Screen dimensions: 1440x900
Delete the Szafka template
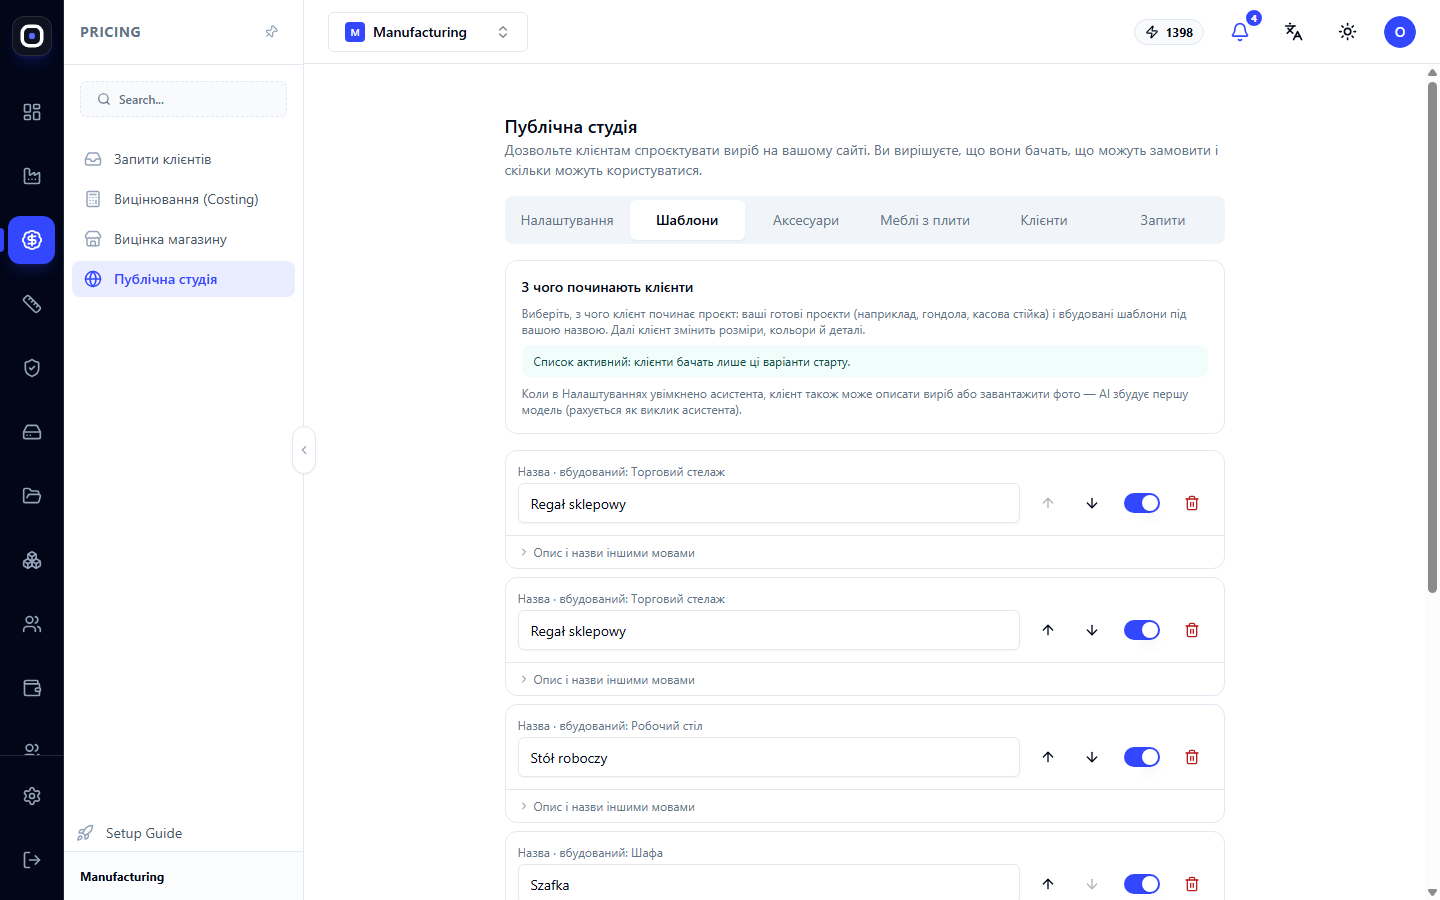click(1192, 884)
